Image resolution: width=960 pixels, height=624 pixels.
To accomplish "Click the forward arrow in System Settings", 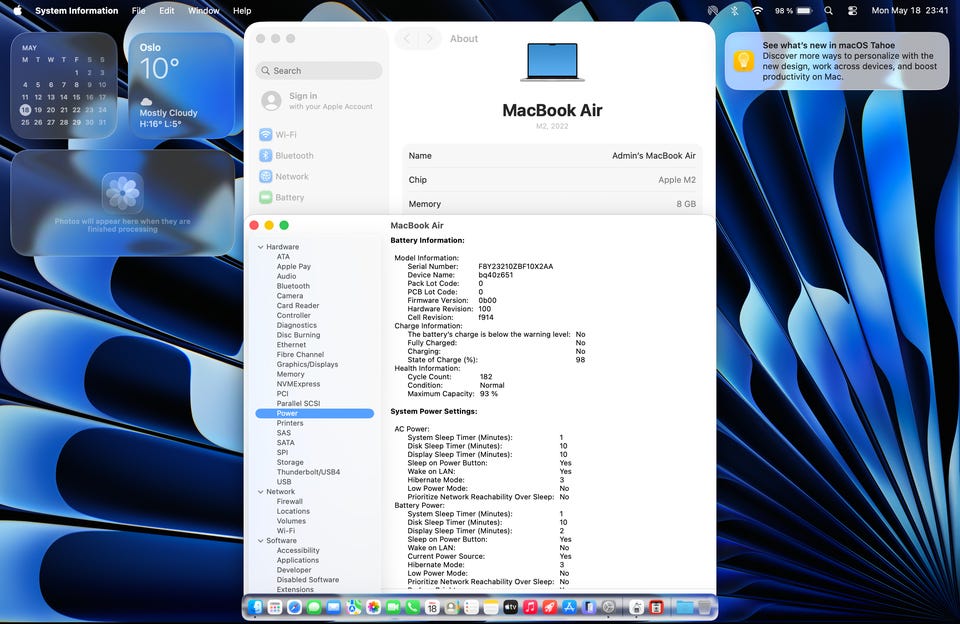I will (429, 39).
